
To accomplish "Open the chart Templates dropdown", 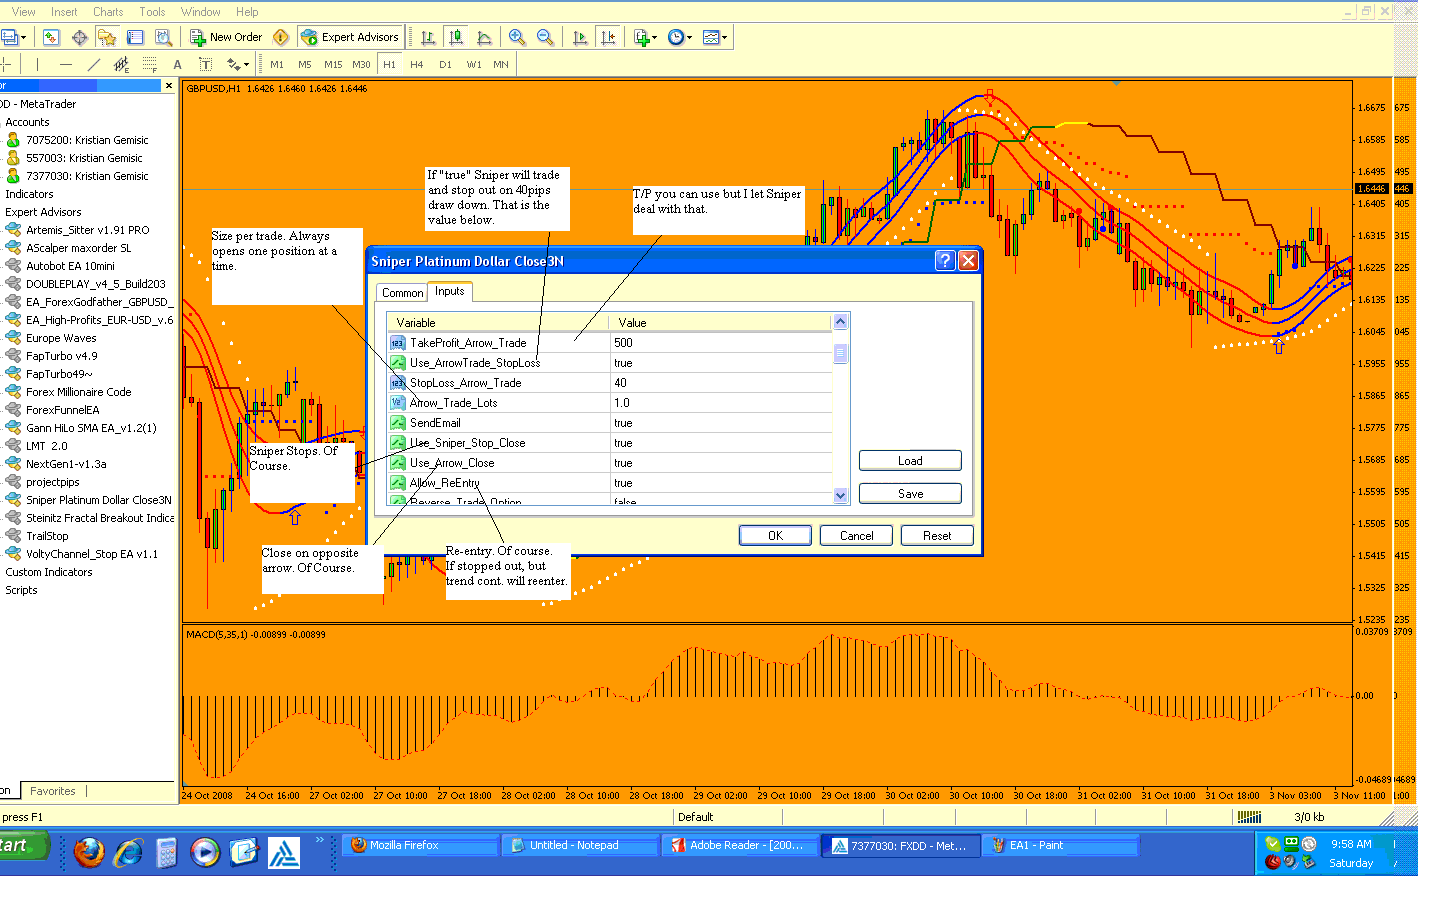I will [x=715, y=37].
